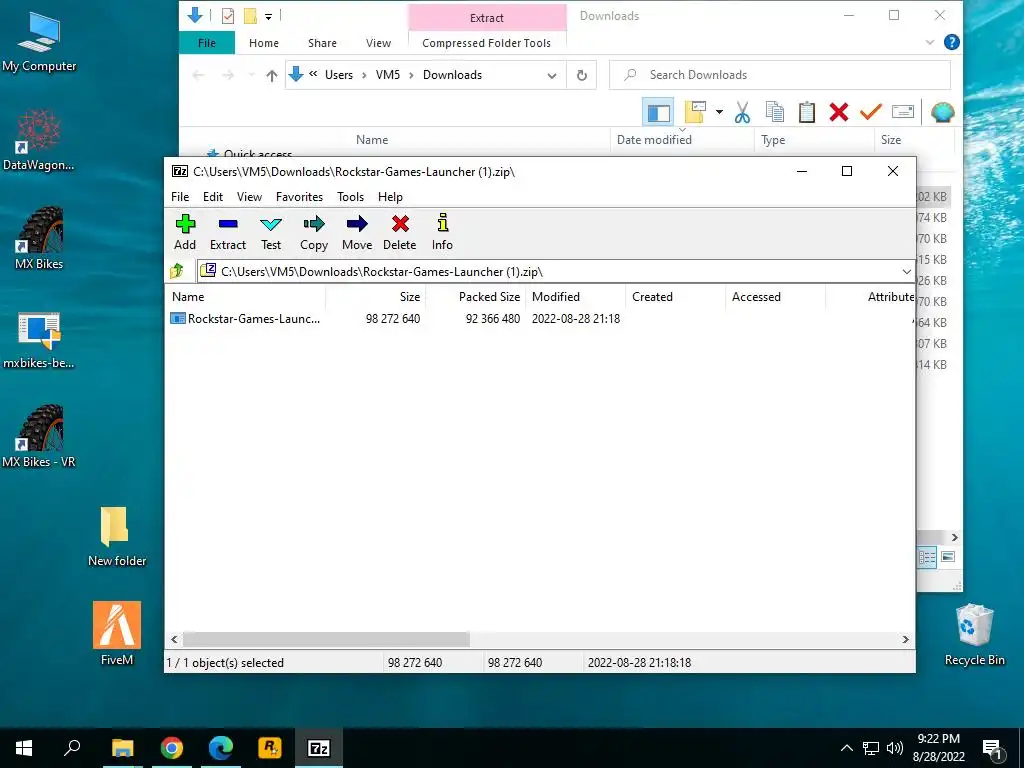Choose the Move tool in 7-Zip
Viewport: 1024px width, 768px height.
click(357, 232)
